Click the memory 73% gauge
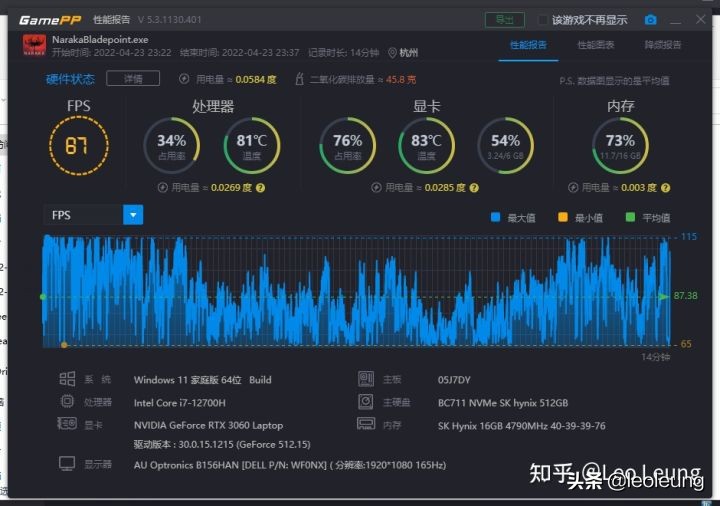Viewport: 720px width, 506px height. [620, 146]
